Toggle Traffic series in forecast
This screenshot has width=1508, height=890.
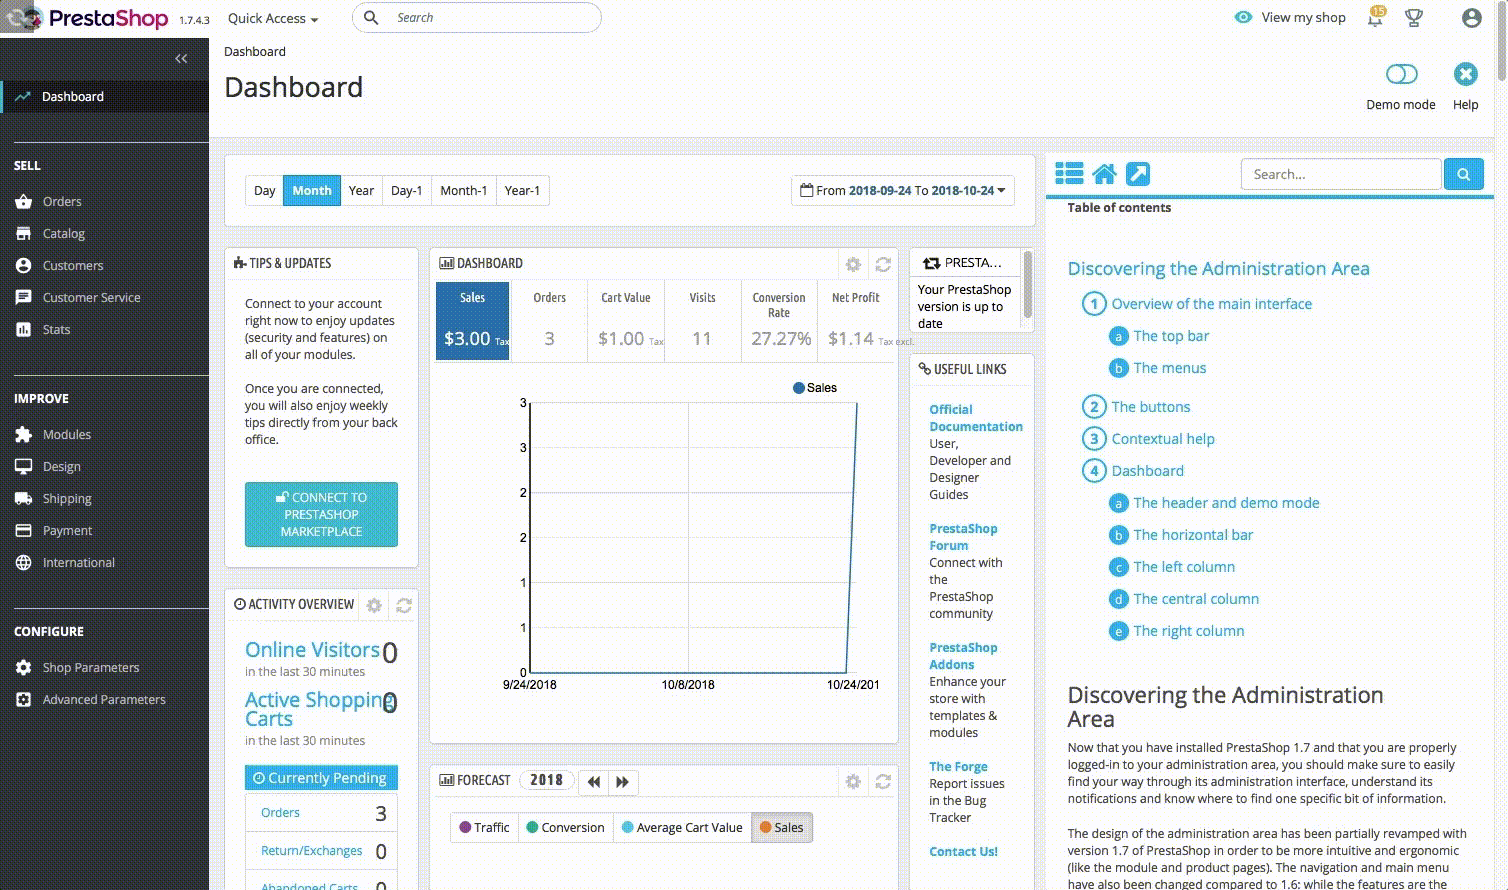[484, 827]
